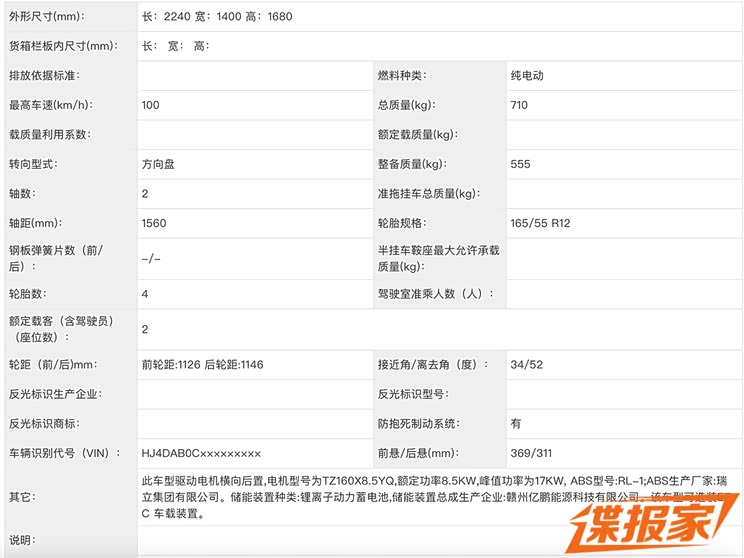Click the 货箱栏板内尺寸(mm) label
This screenshot has width=744, height=558.
pos(61,46)
